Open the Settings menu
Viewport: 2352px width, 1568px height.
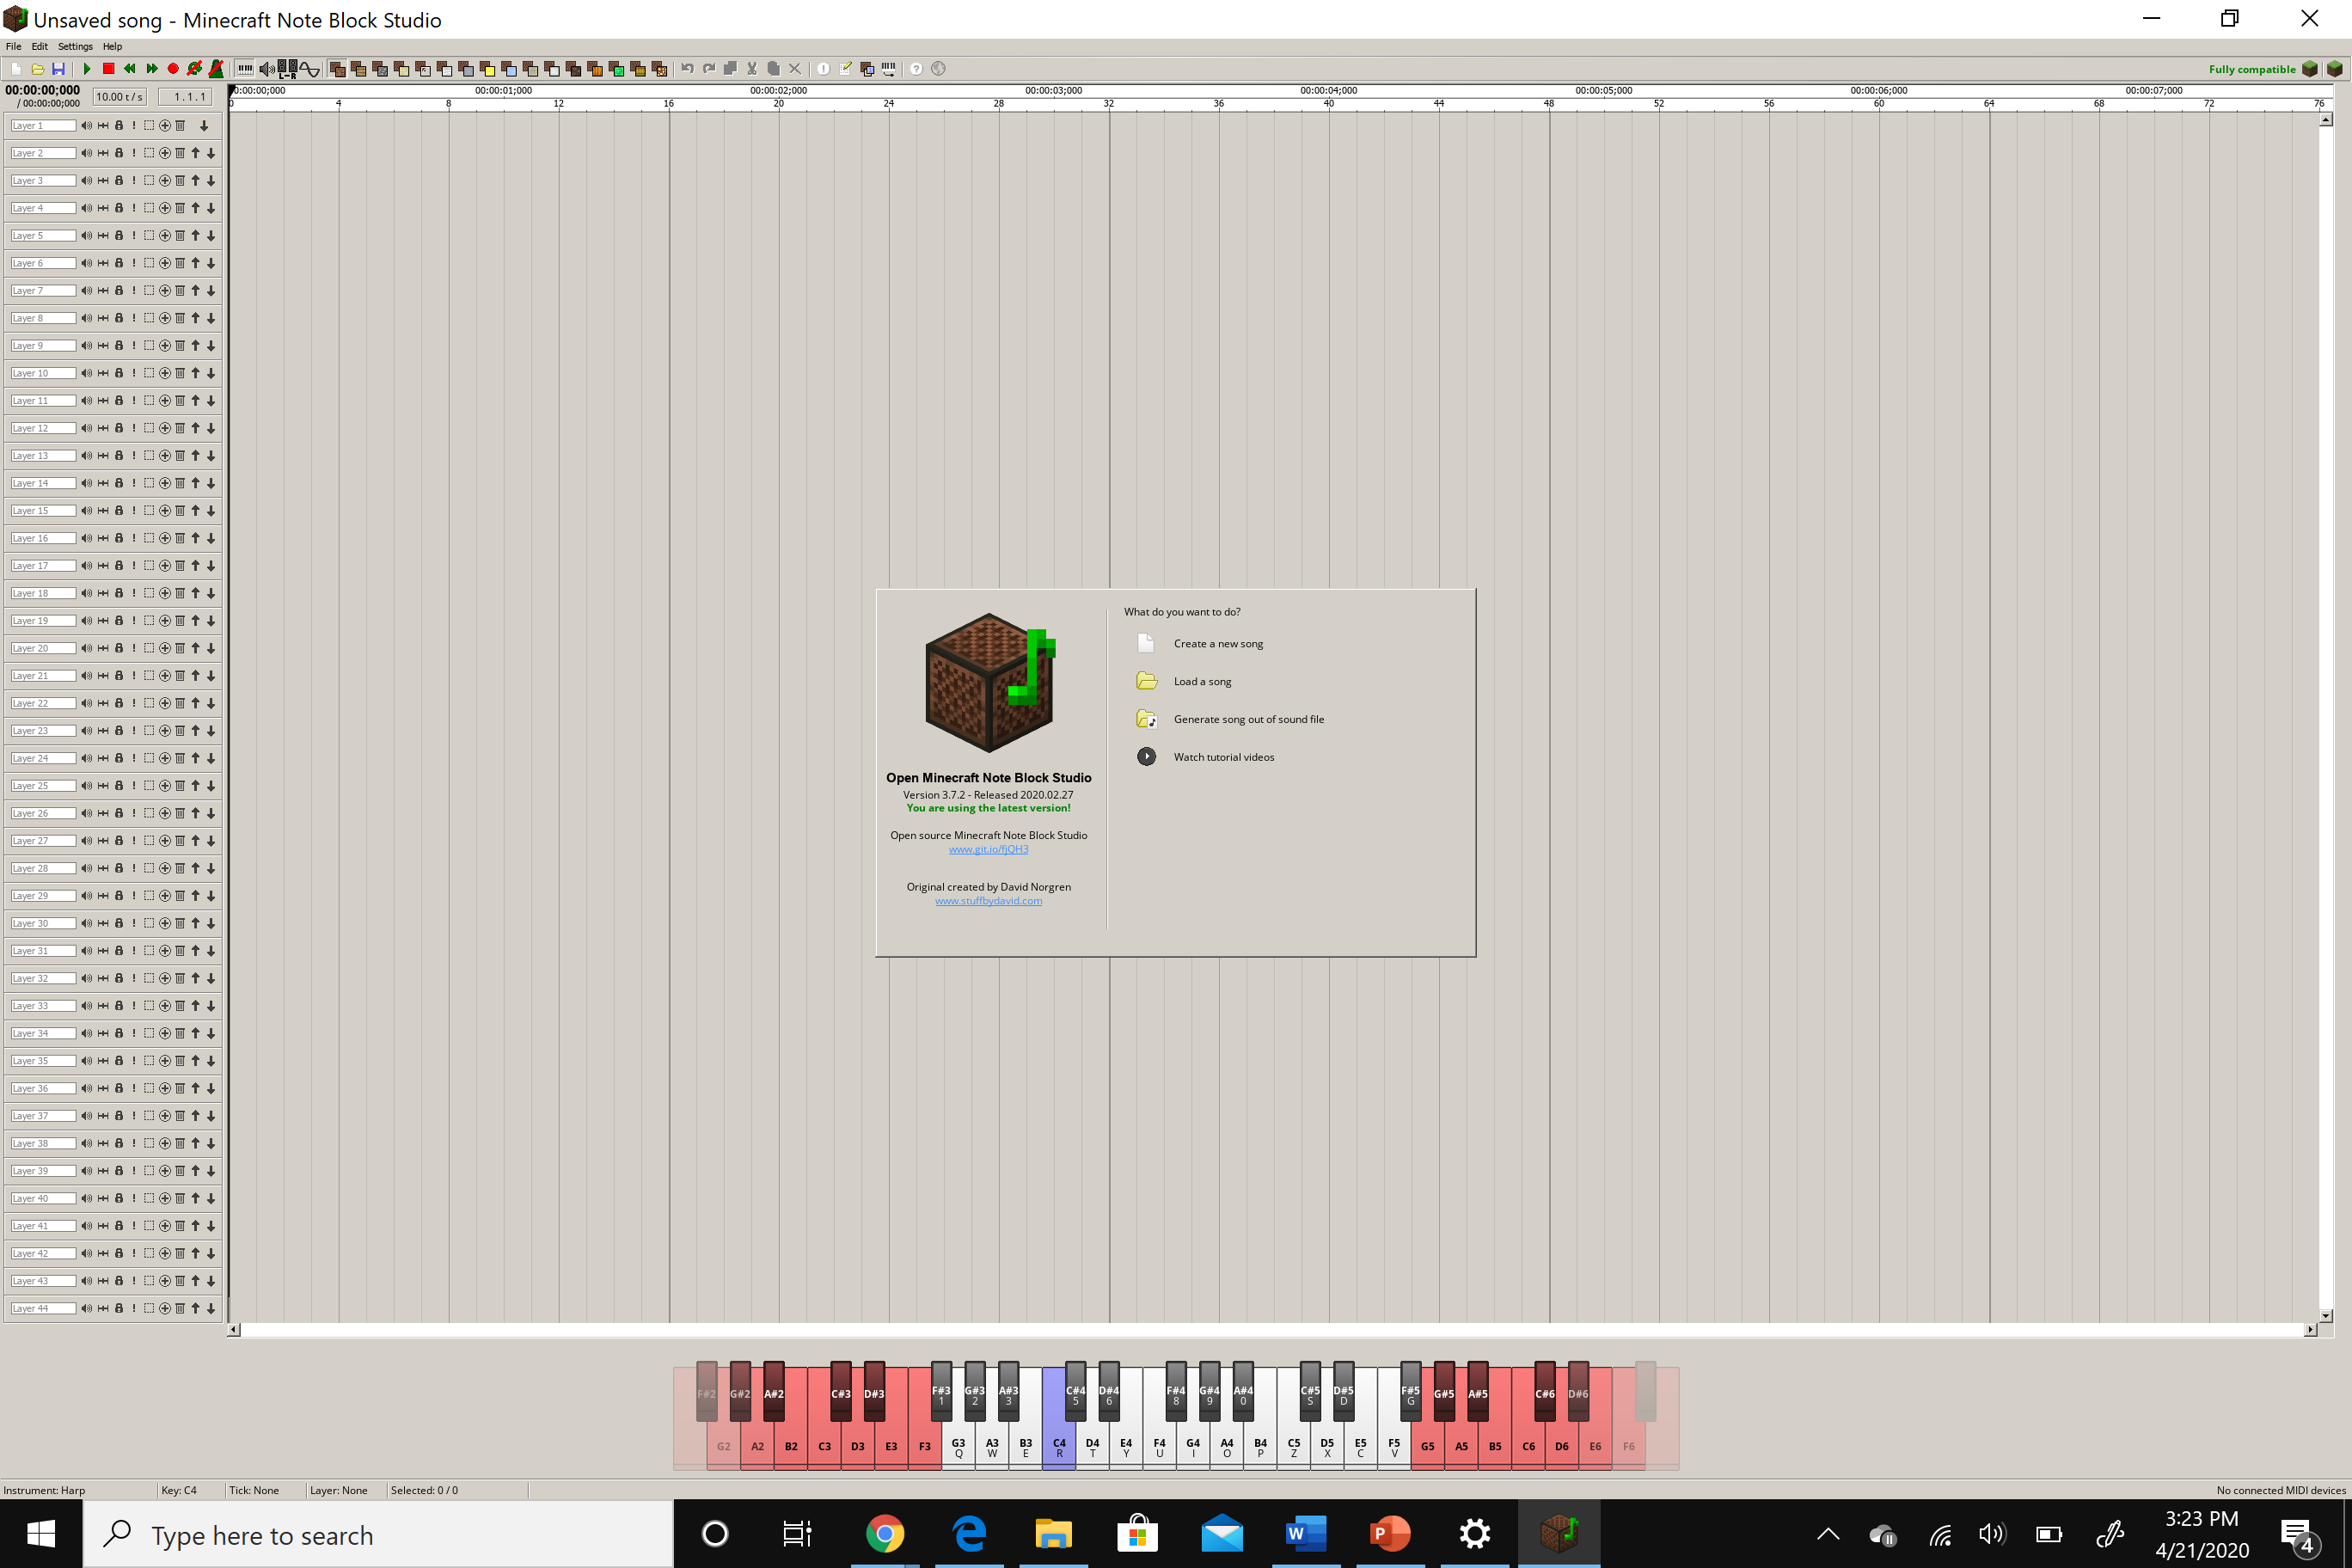tap(75, 46)
